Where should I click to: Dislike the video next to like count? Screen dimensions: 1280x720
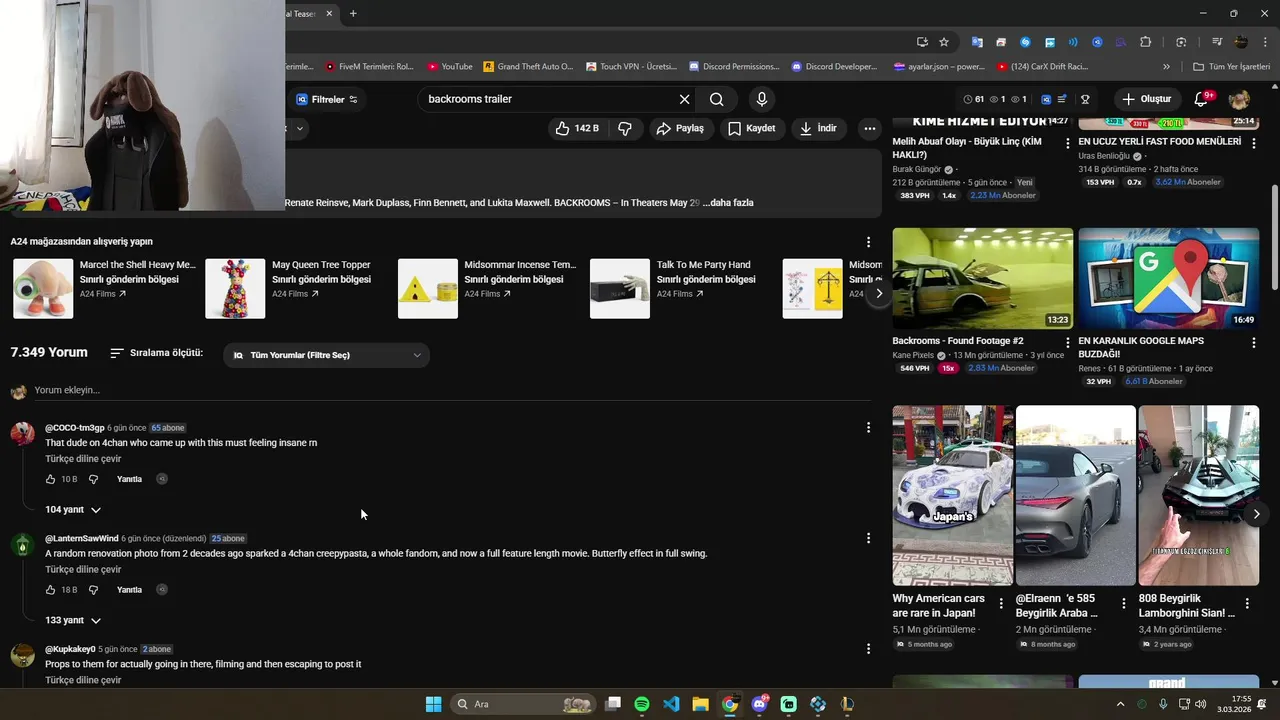click(x=625, y=128)
